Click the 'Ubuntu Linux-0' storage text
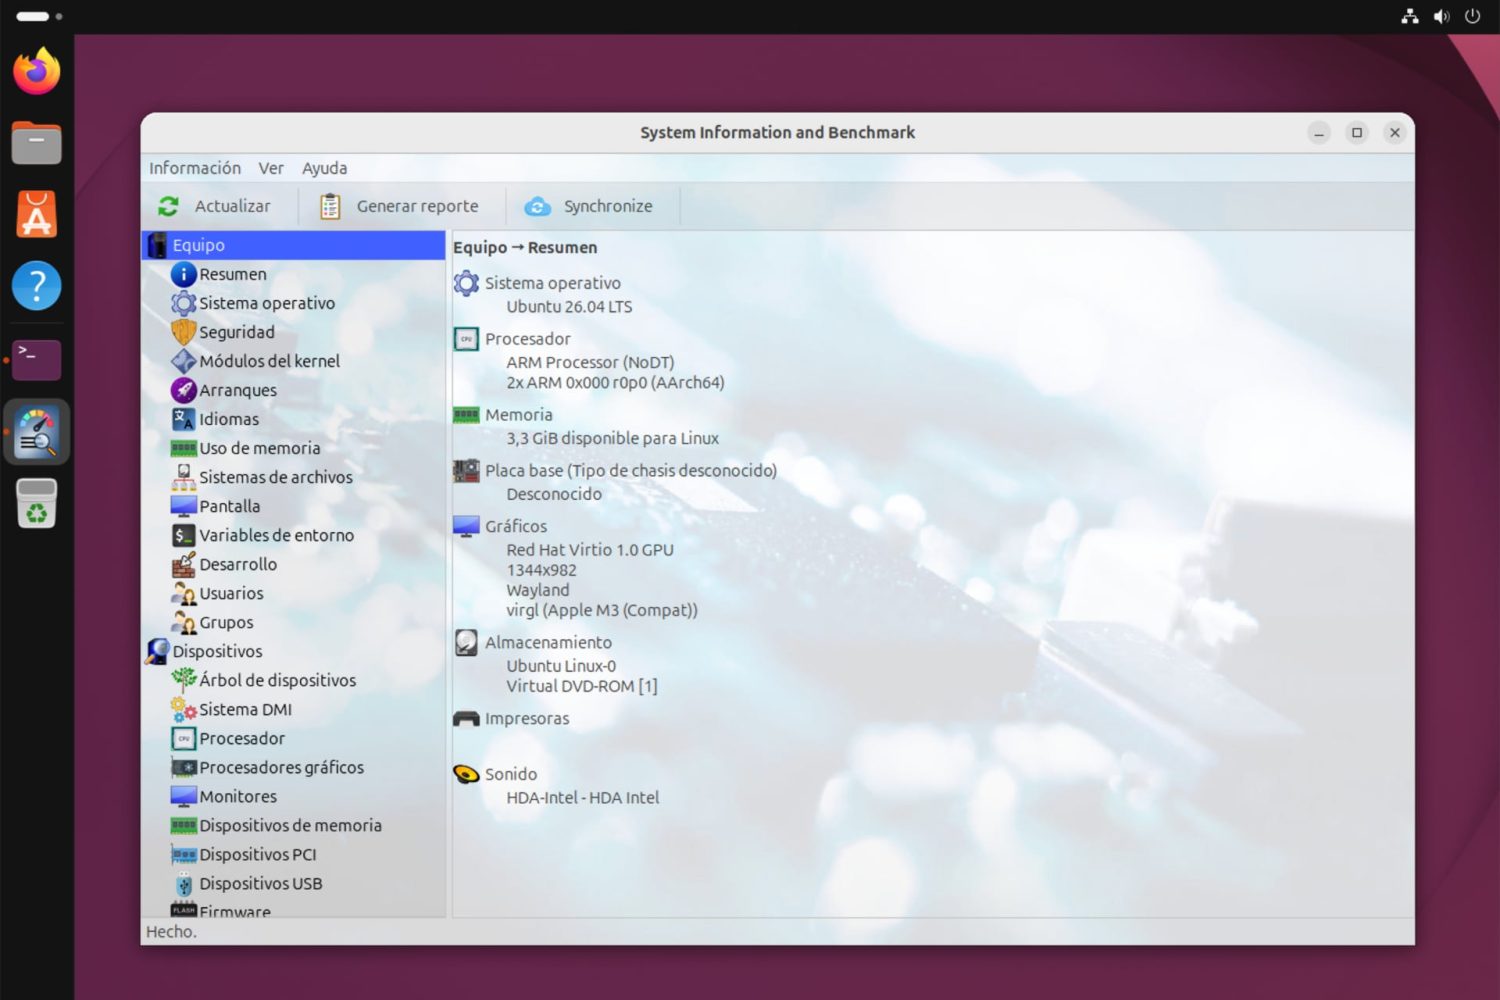This screenshot has height=1000, width=1500. (x=561, y=666)
